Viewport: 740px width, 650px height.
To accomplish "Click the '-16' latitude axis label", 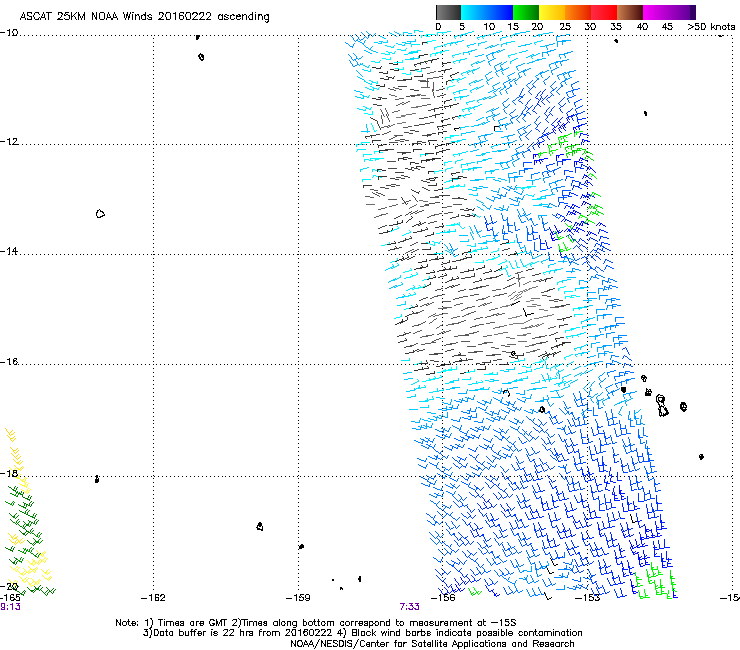I will point(9,362).
